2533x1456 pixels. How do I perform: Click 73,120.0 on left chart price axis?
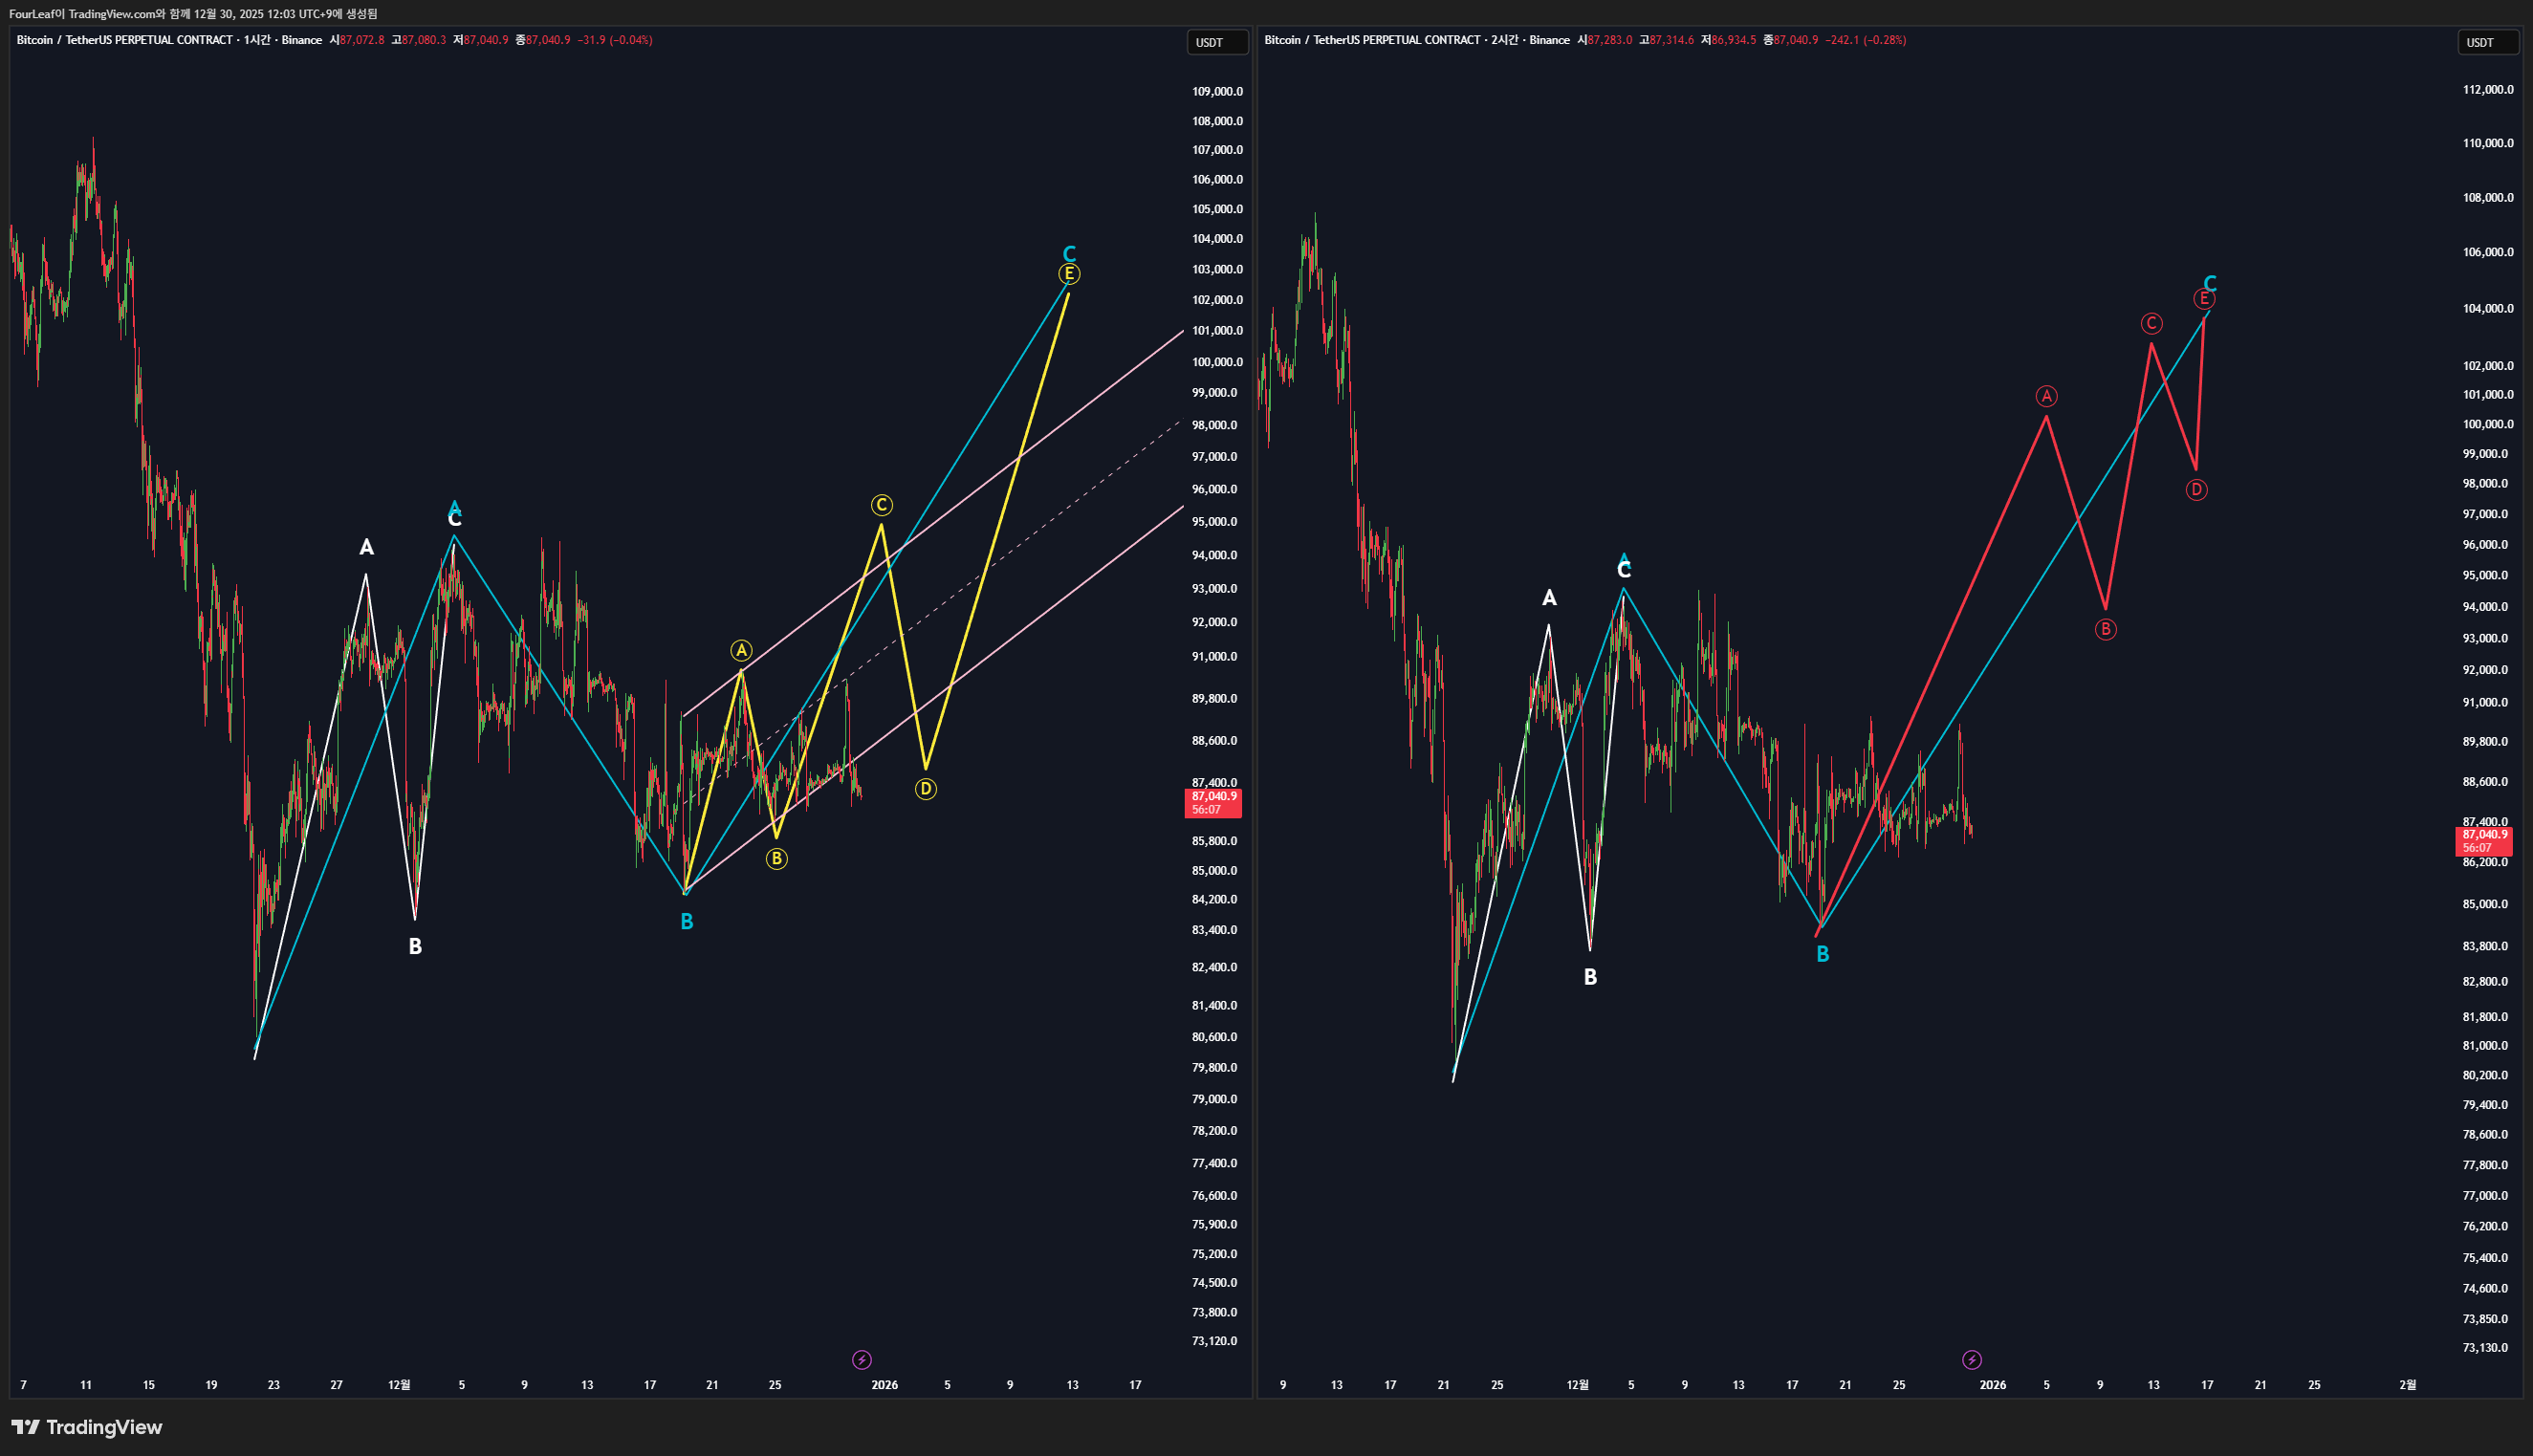[1214, 1341]
